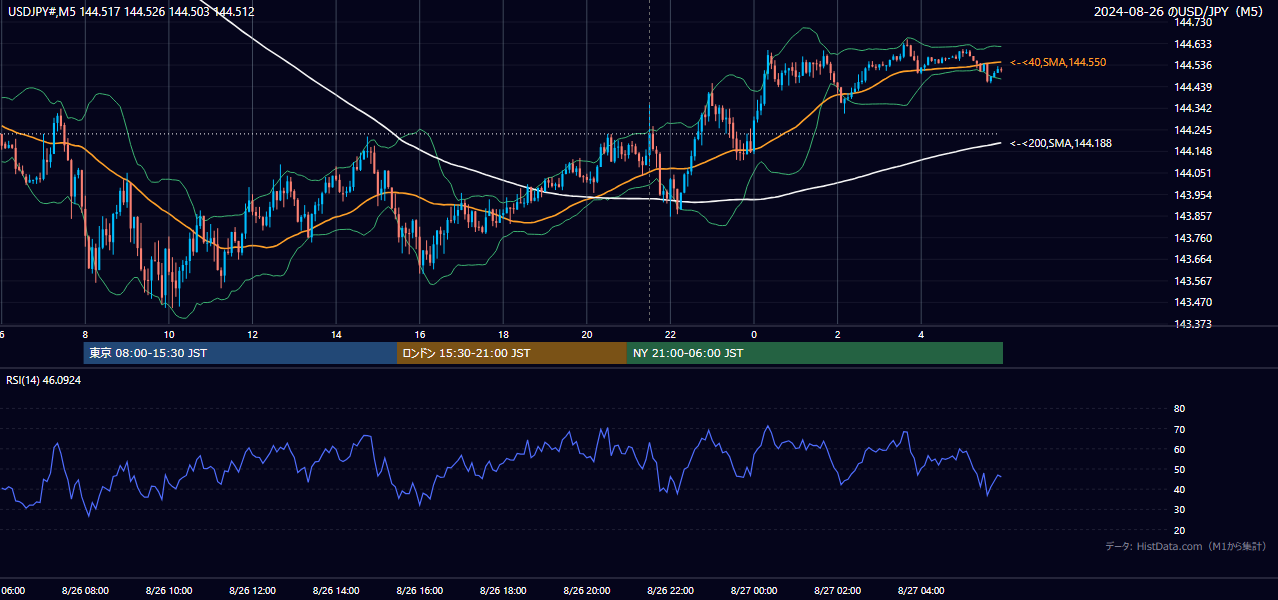Click RSI scale level 70

pos(1179,429)
